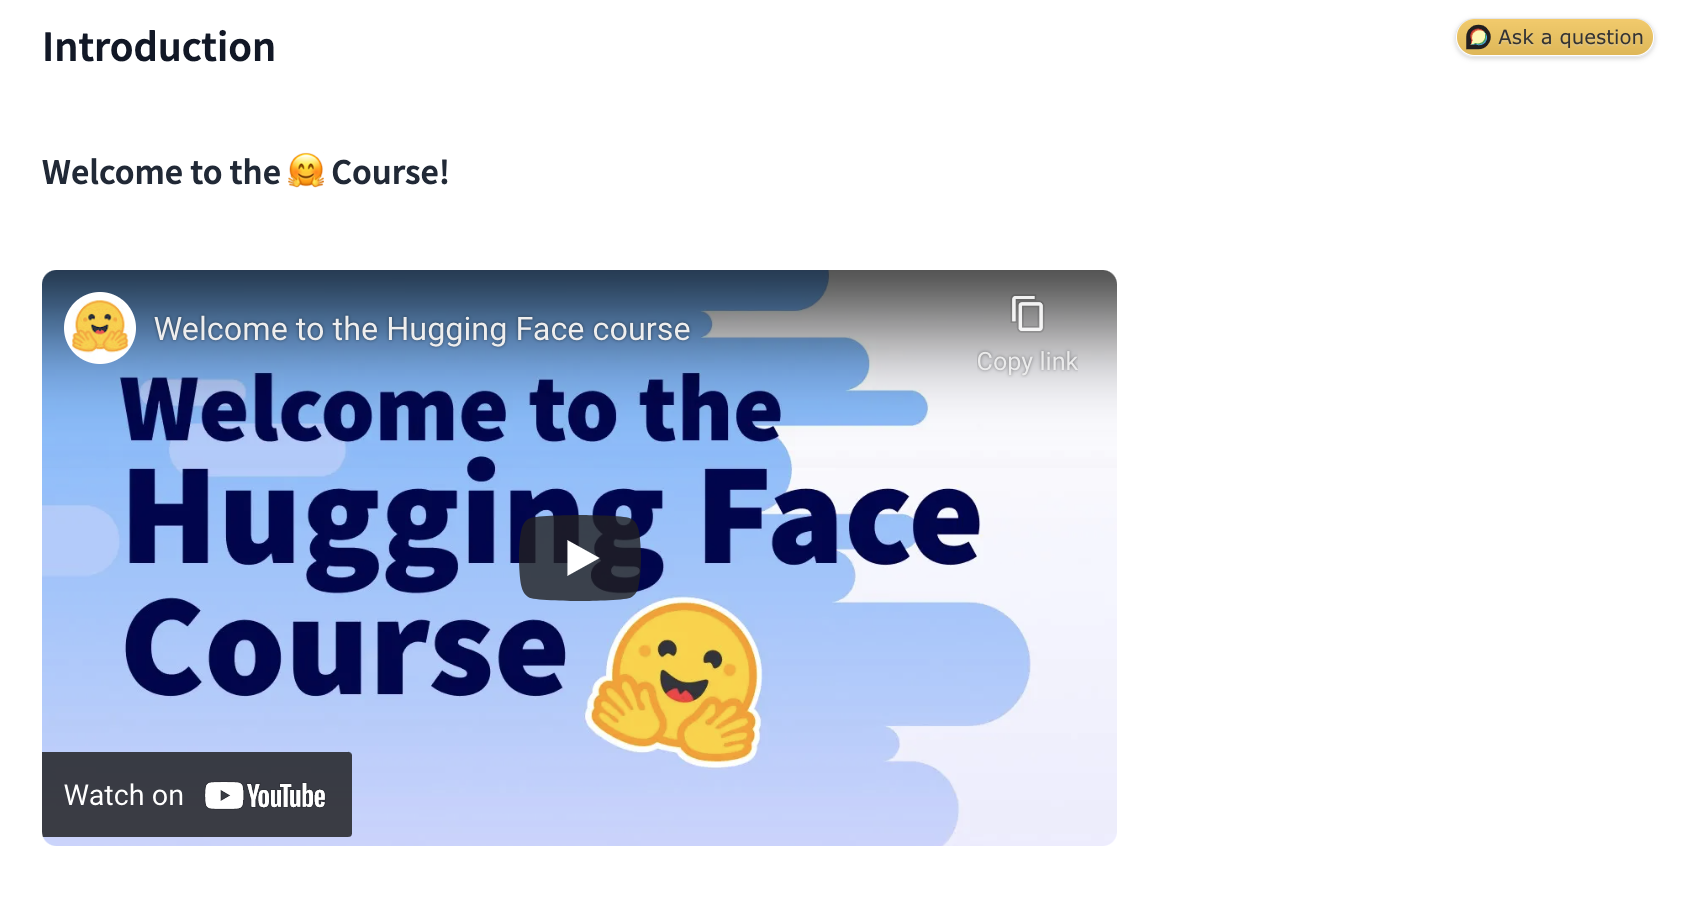Click the large 'Face' word in the thumbnail
The width and height of the screenshot is (1686, 912).
[840, 517]
